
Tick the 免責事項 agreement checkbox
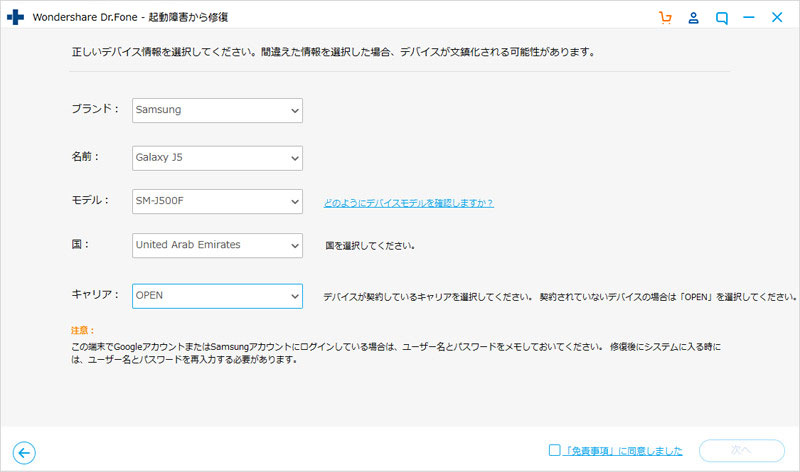point(554,450)
